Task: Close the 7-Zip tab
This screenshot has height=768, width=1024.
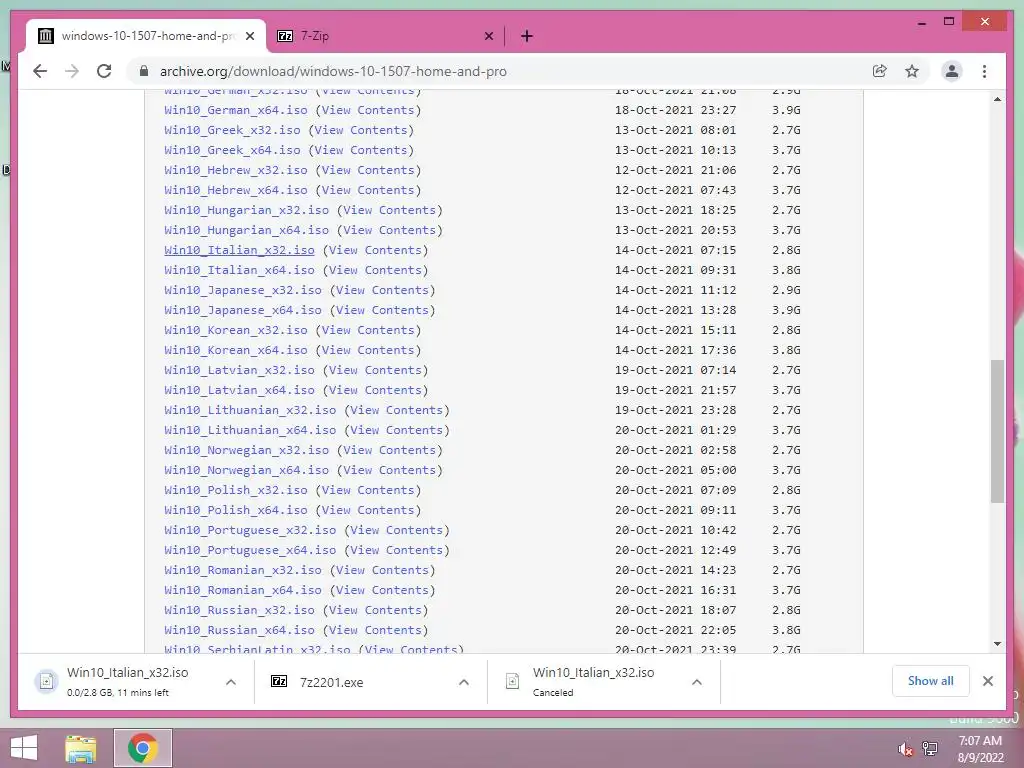Action: (x=488, y=36)
